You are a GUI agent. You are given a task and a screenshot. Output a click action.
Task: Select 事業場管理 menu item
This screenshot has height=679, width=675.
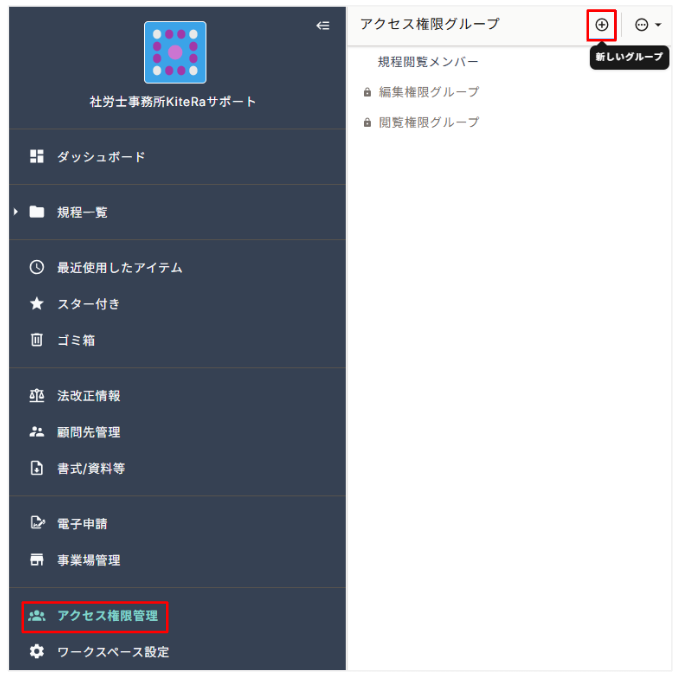[x=88, y=560]
